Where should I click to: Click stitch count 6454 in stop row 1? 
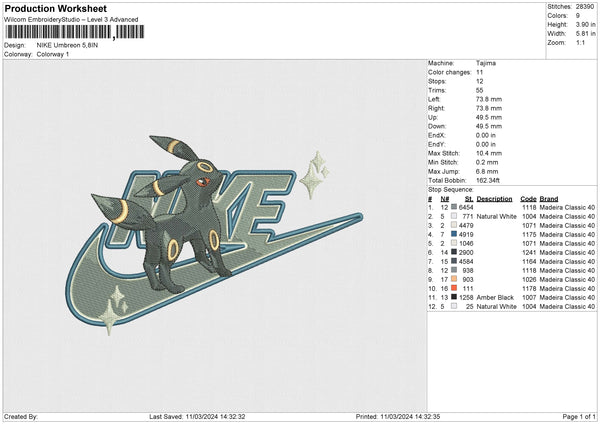point(466,207)
